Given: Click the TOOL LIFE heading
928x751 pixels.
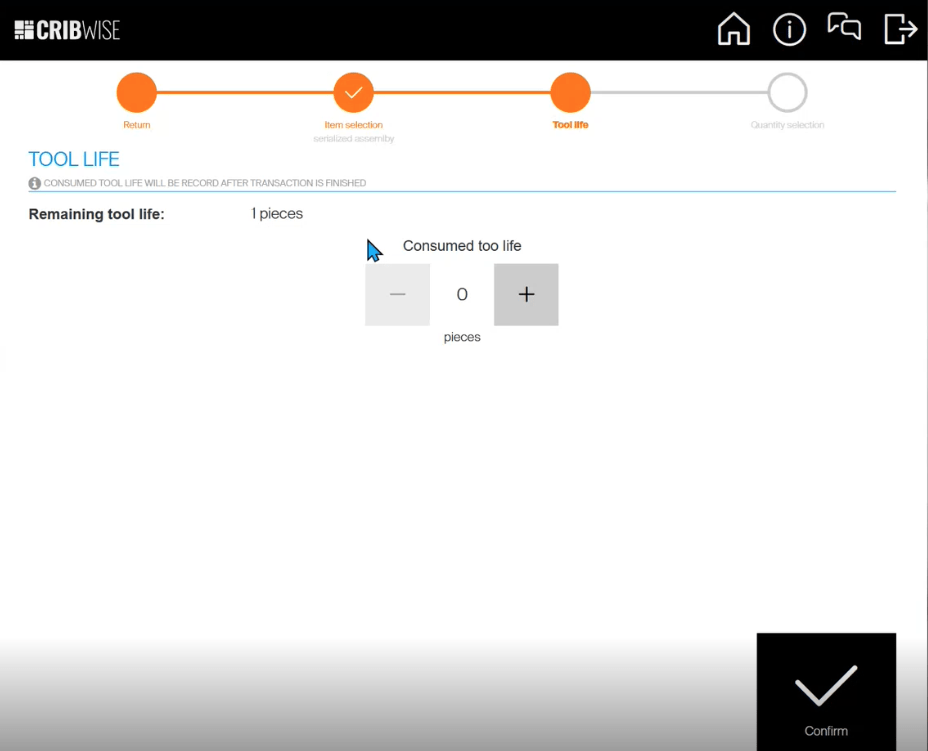Looking at the screenshot, I should tap(74, 160).
